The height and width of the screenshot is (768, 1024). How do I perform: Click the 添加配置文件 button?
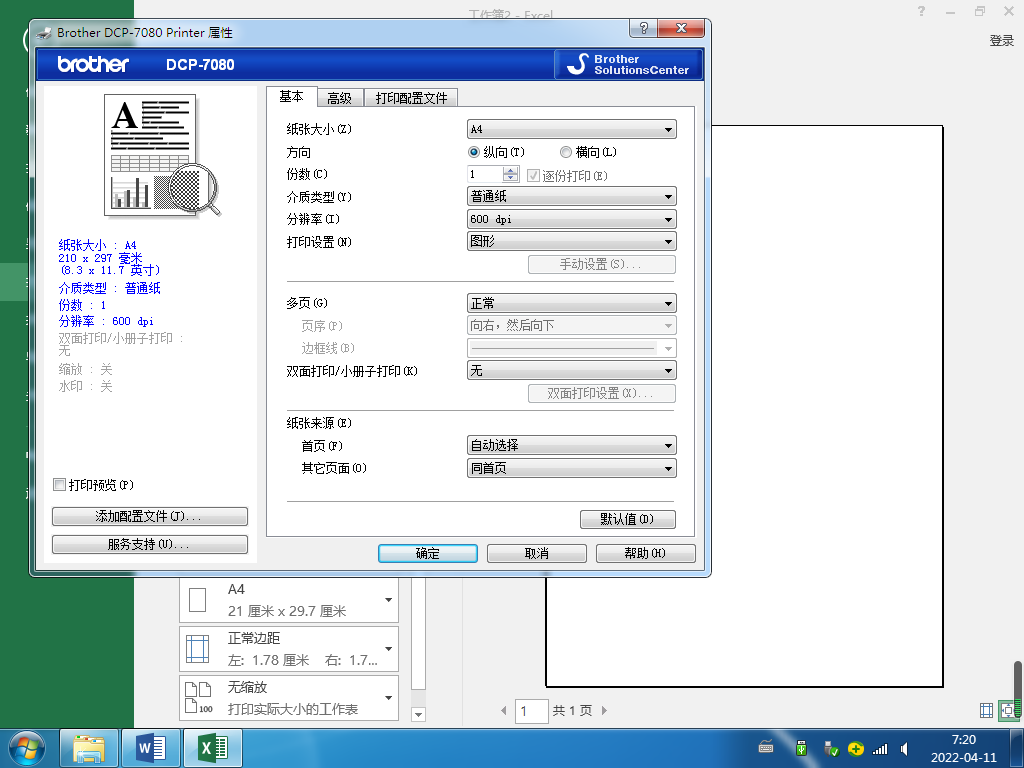click(150, 517)
